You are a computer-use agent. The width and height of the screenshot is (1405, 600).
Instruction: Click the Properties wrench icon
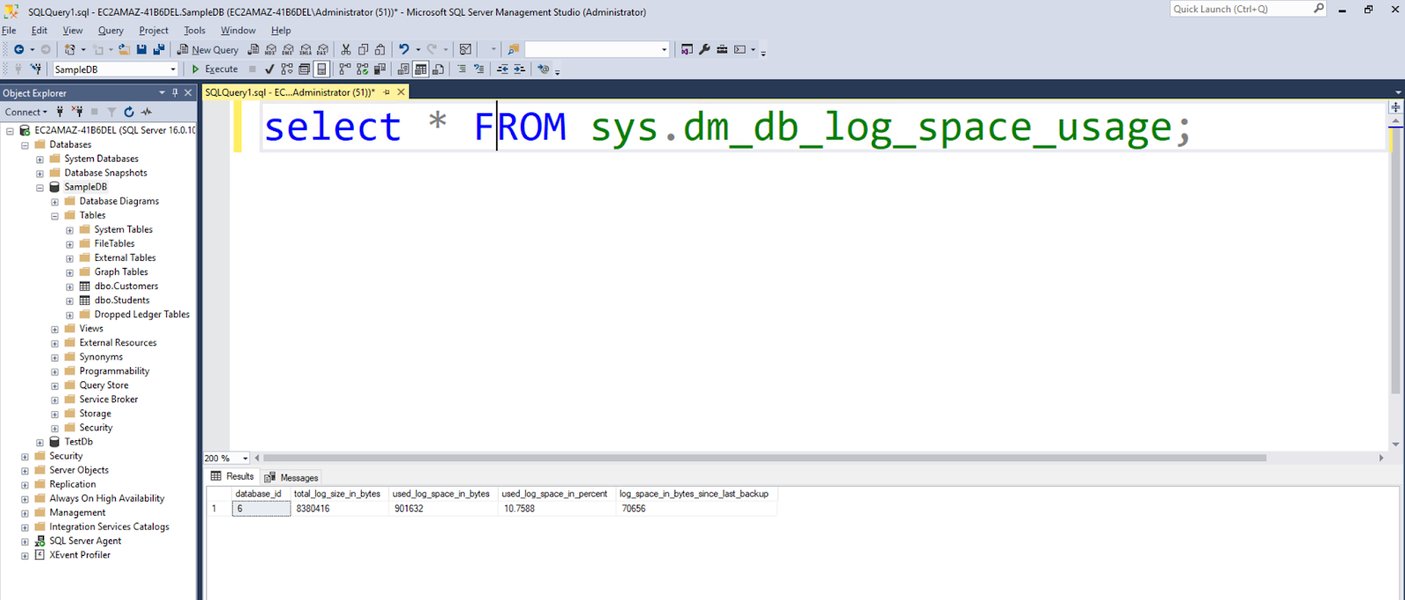(x=704, y=49)
